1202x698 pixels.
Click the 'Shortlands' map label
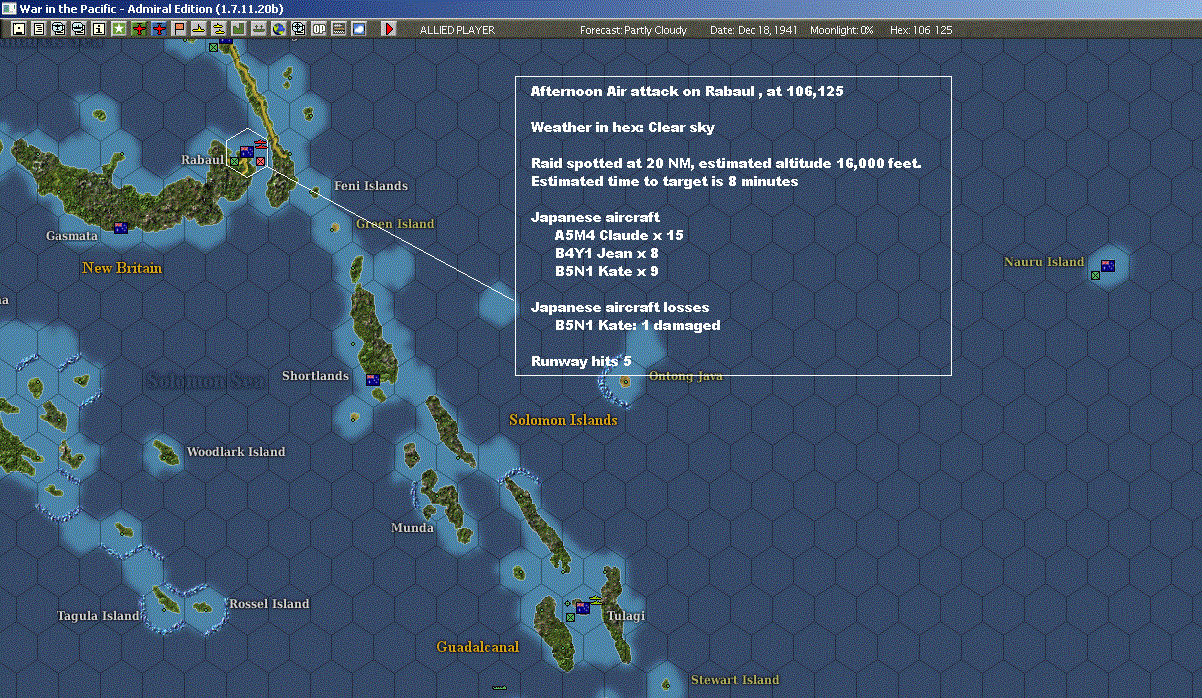coord(315,376)
